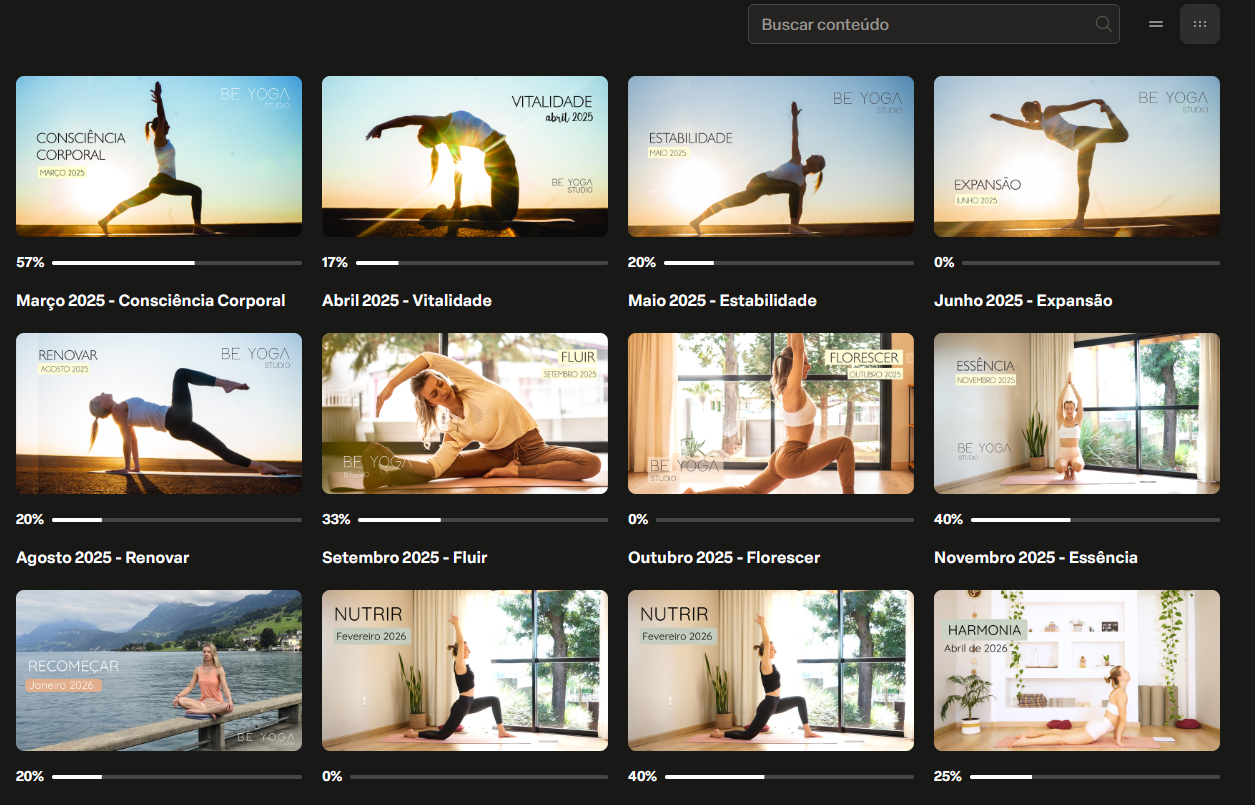The image size is (1255, 805).
Task: Focus the Buscar conteúdo search field
Action: point(934,24)
